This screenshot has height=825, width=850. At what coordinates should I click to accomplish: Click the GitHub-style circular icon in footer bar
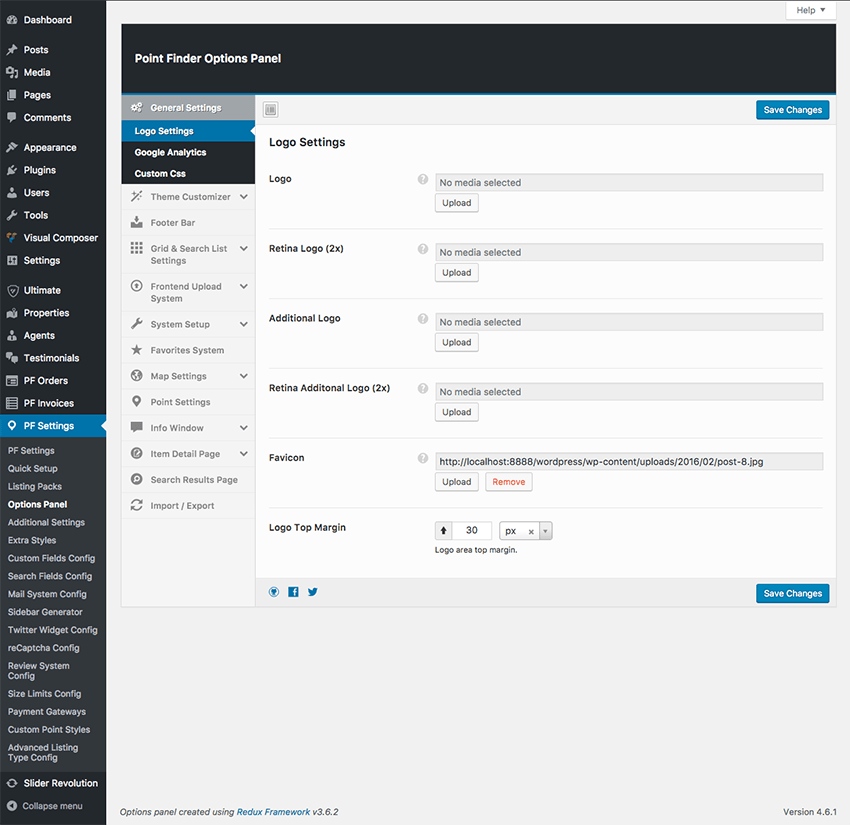coord(274,592)
